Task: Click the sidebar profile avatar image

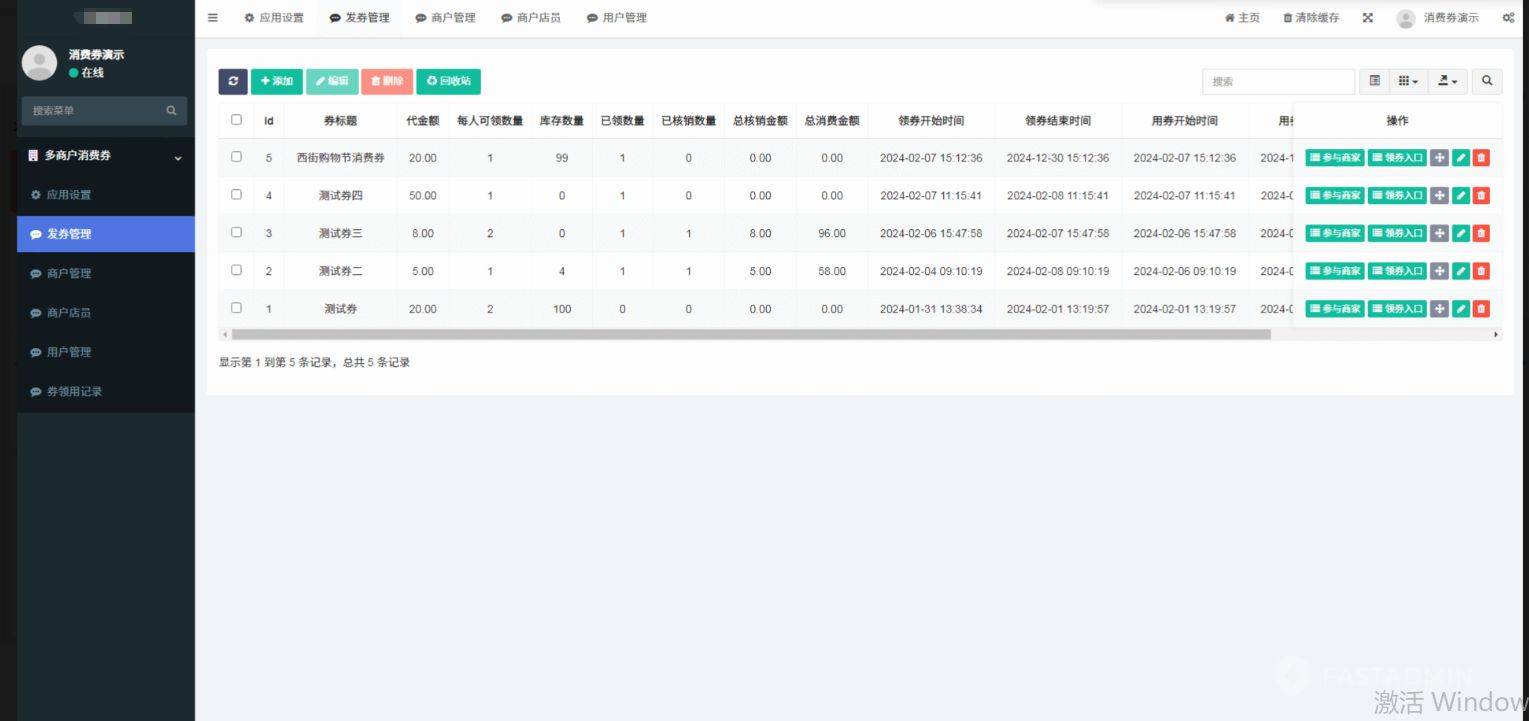Action: click(39, 63)
